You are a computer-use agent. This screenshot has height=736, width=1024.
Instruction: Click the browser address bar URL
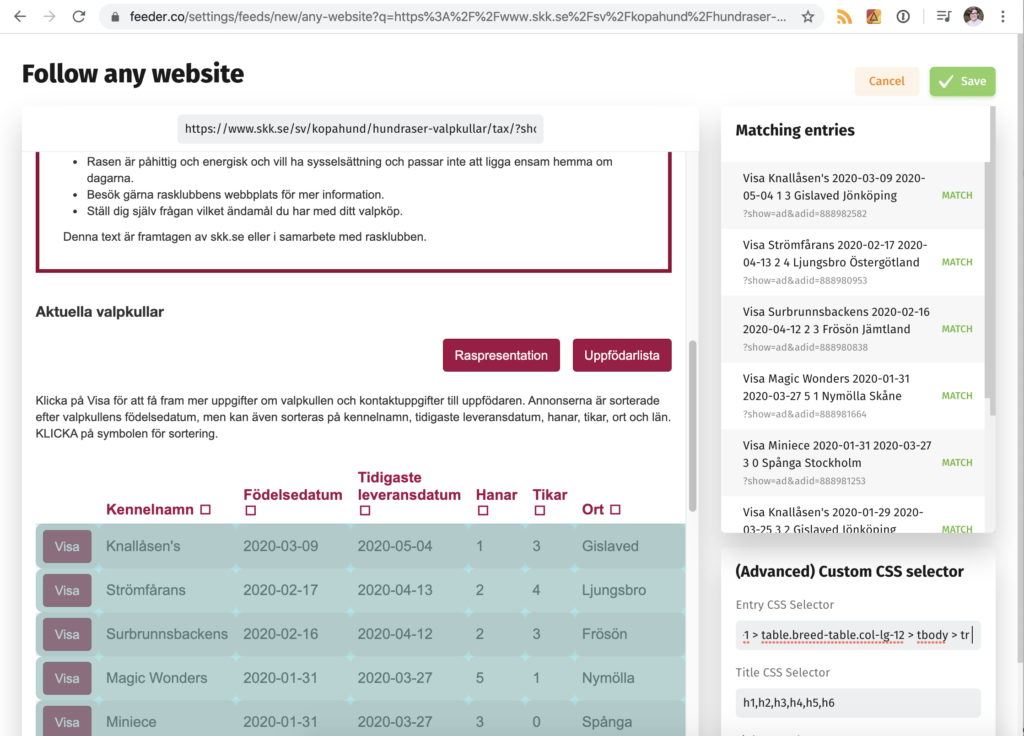pyautogui.click(x=457, y=17)
